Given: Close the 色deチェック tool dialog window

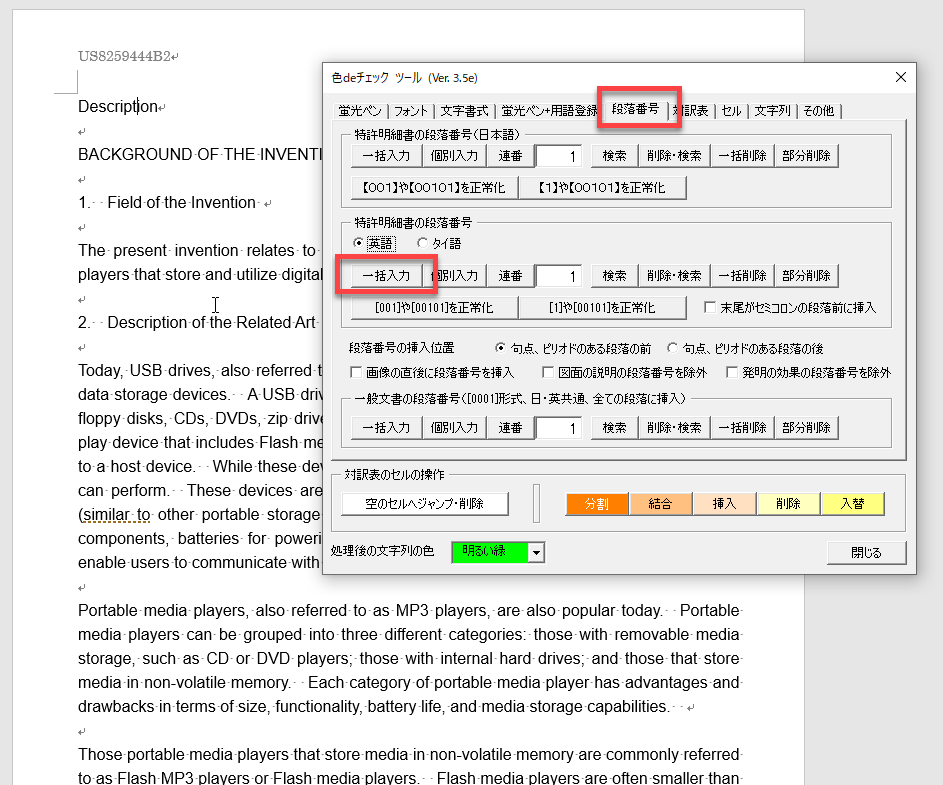Looking at the screenshot, I should click(x=900, y=77).
